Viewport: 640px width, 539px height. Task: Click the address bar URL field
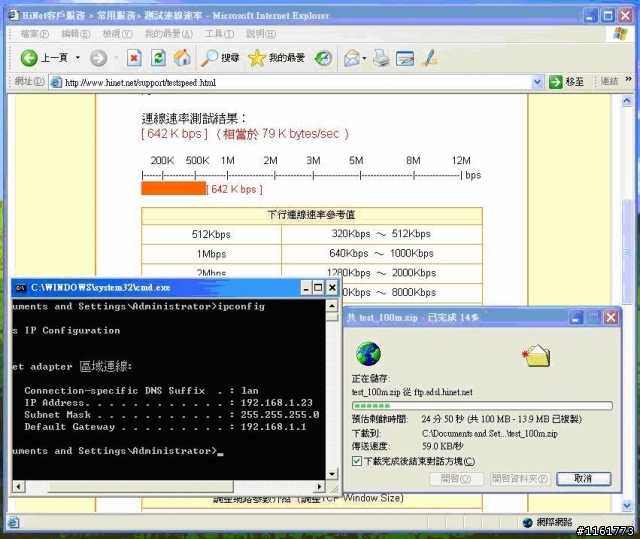click(x=298, y=82)
